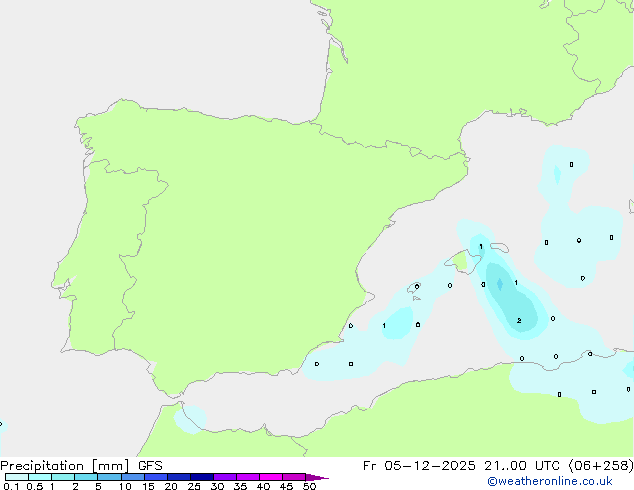Click the Menorca island outline on the map
The width and height of the screenshot is (634, 490).
click(x=499, y=247)
